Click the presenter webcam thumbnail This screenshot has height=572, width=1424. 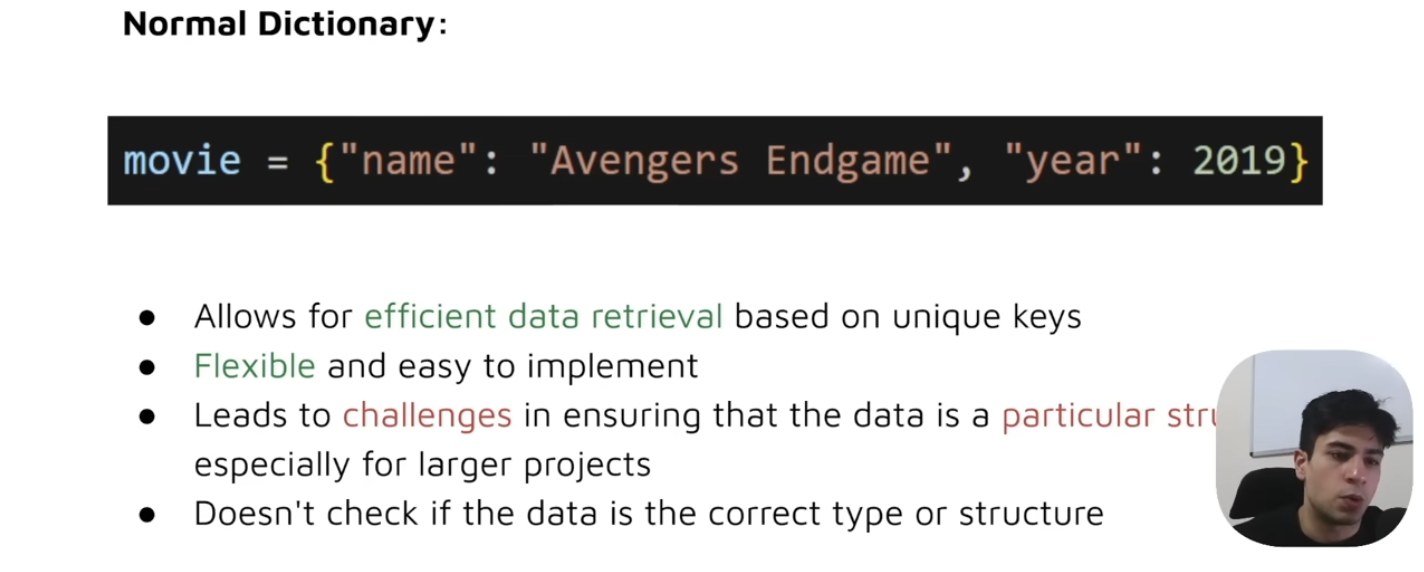pyautogui.click(x=1313, y=447)
